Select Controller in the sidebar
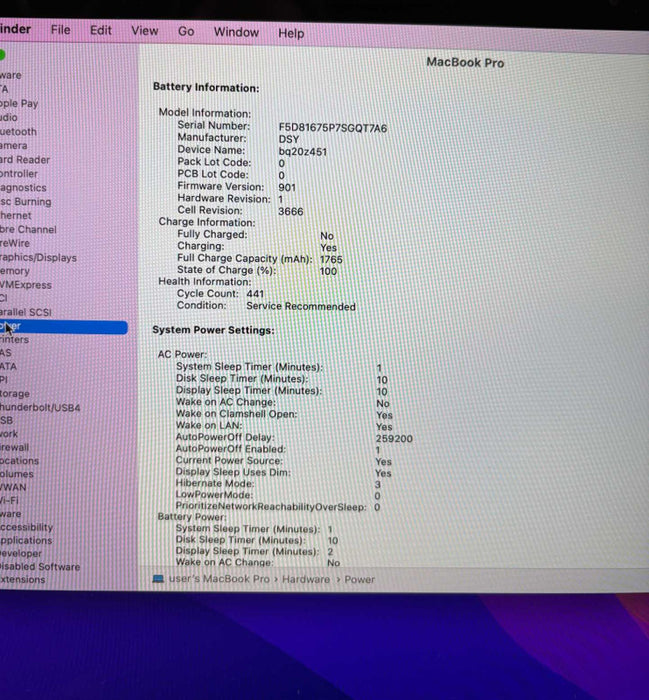 tap(19, 174)
